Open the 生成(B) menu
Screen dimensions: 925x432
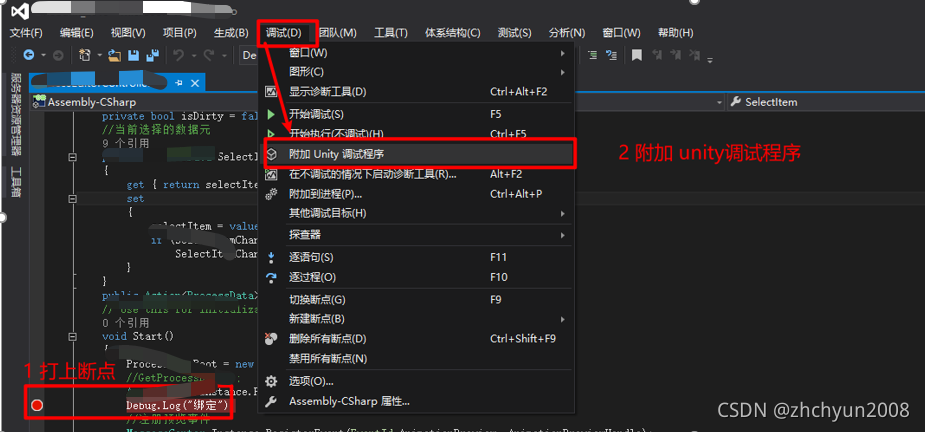[231, 33]
